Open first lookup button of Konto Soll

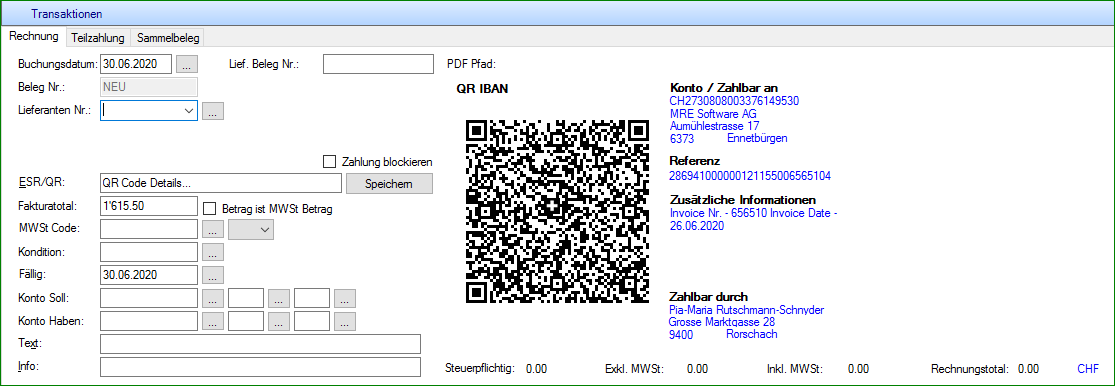213,299
